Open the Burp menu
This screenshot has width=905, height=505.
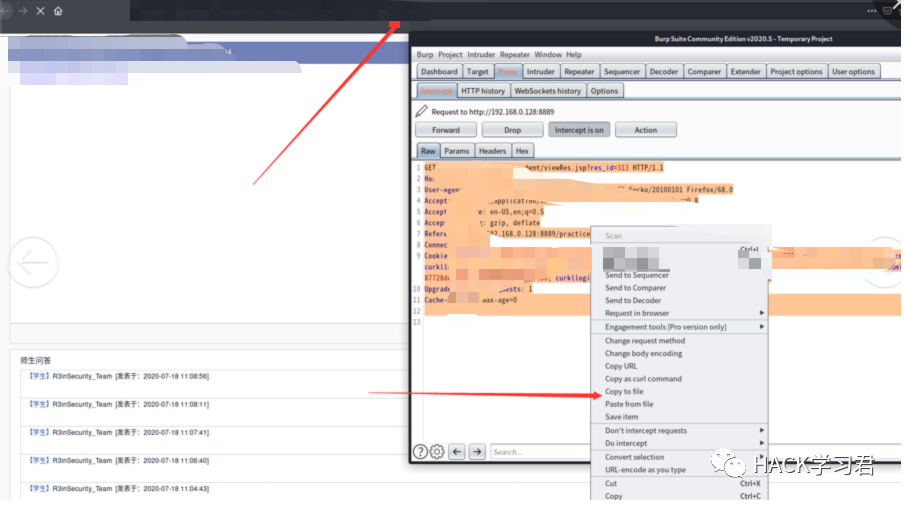click(425, 54)
